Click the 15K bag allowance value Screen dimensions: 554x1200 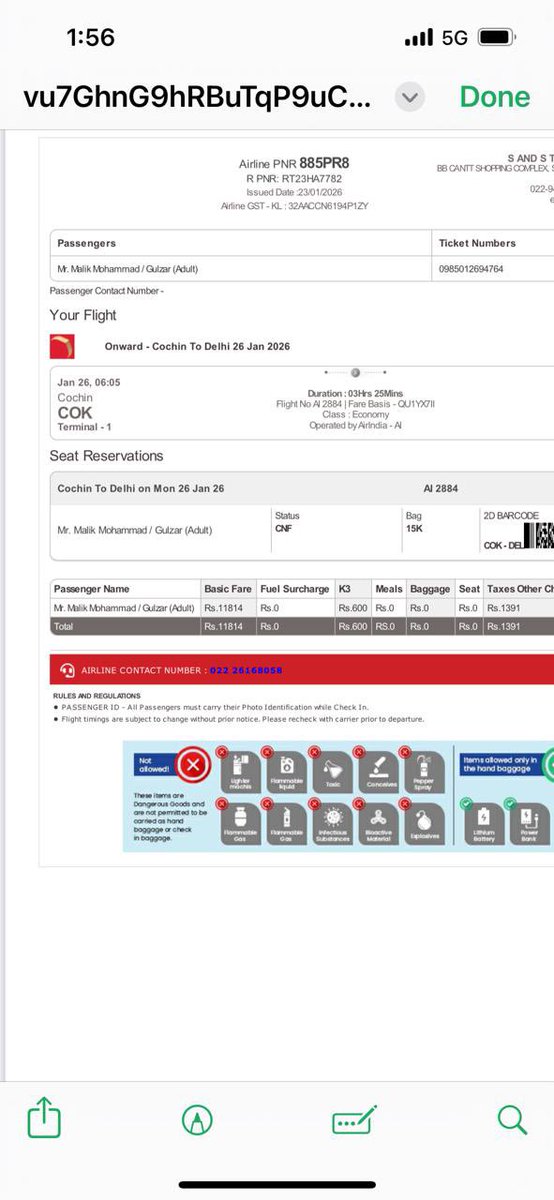pyautogui.click(x=414, y=528)
